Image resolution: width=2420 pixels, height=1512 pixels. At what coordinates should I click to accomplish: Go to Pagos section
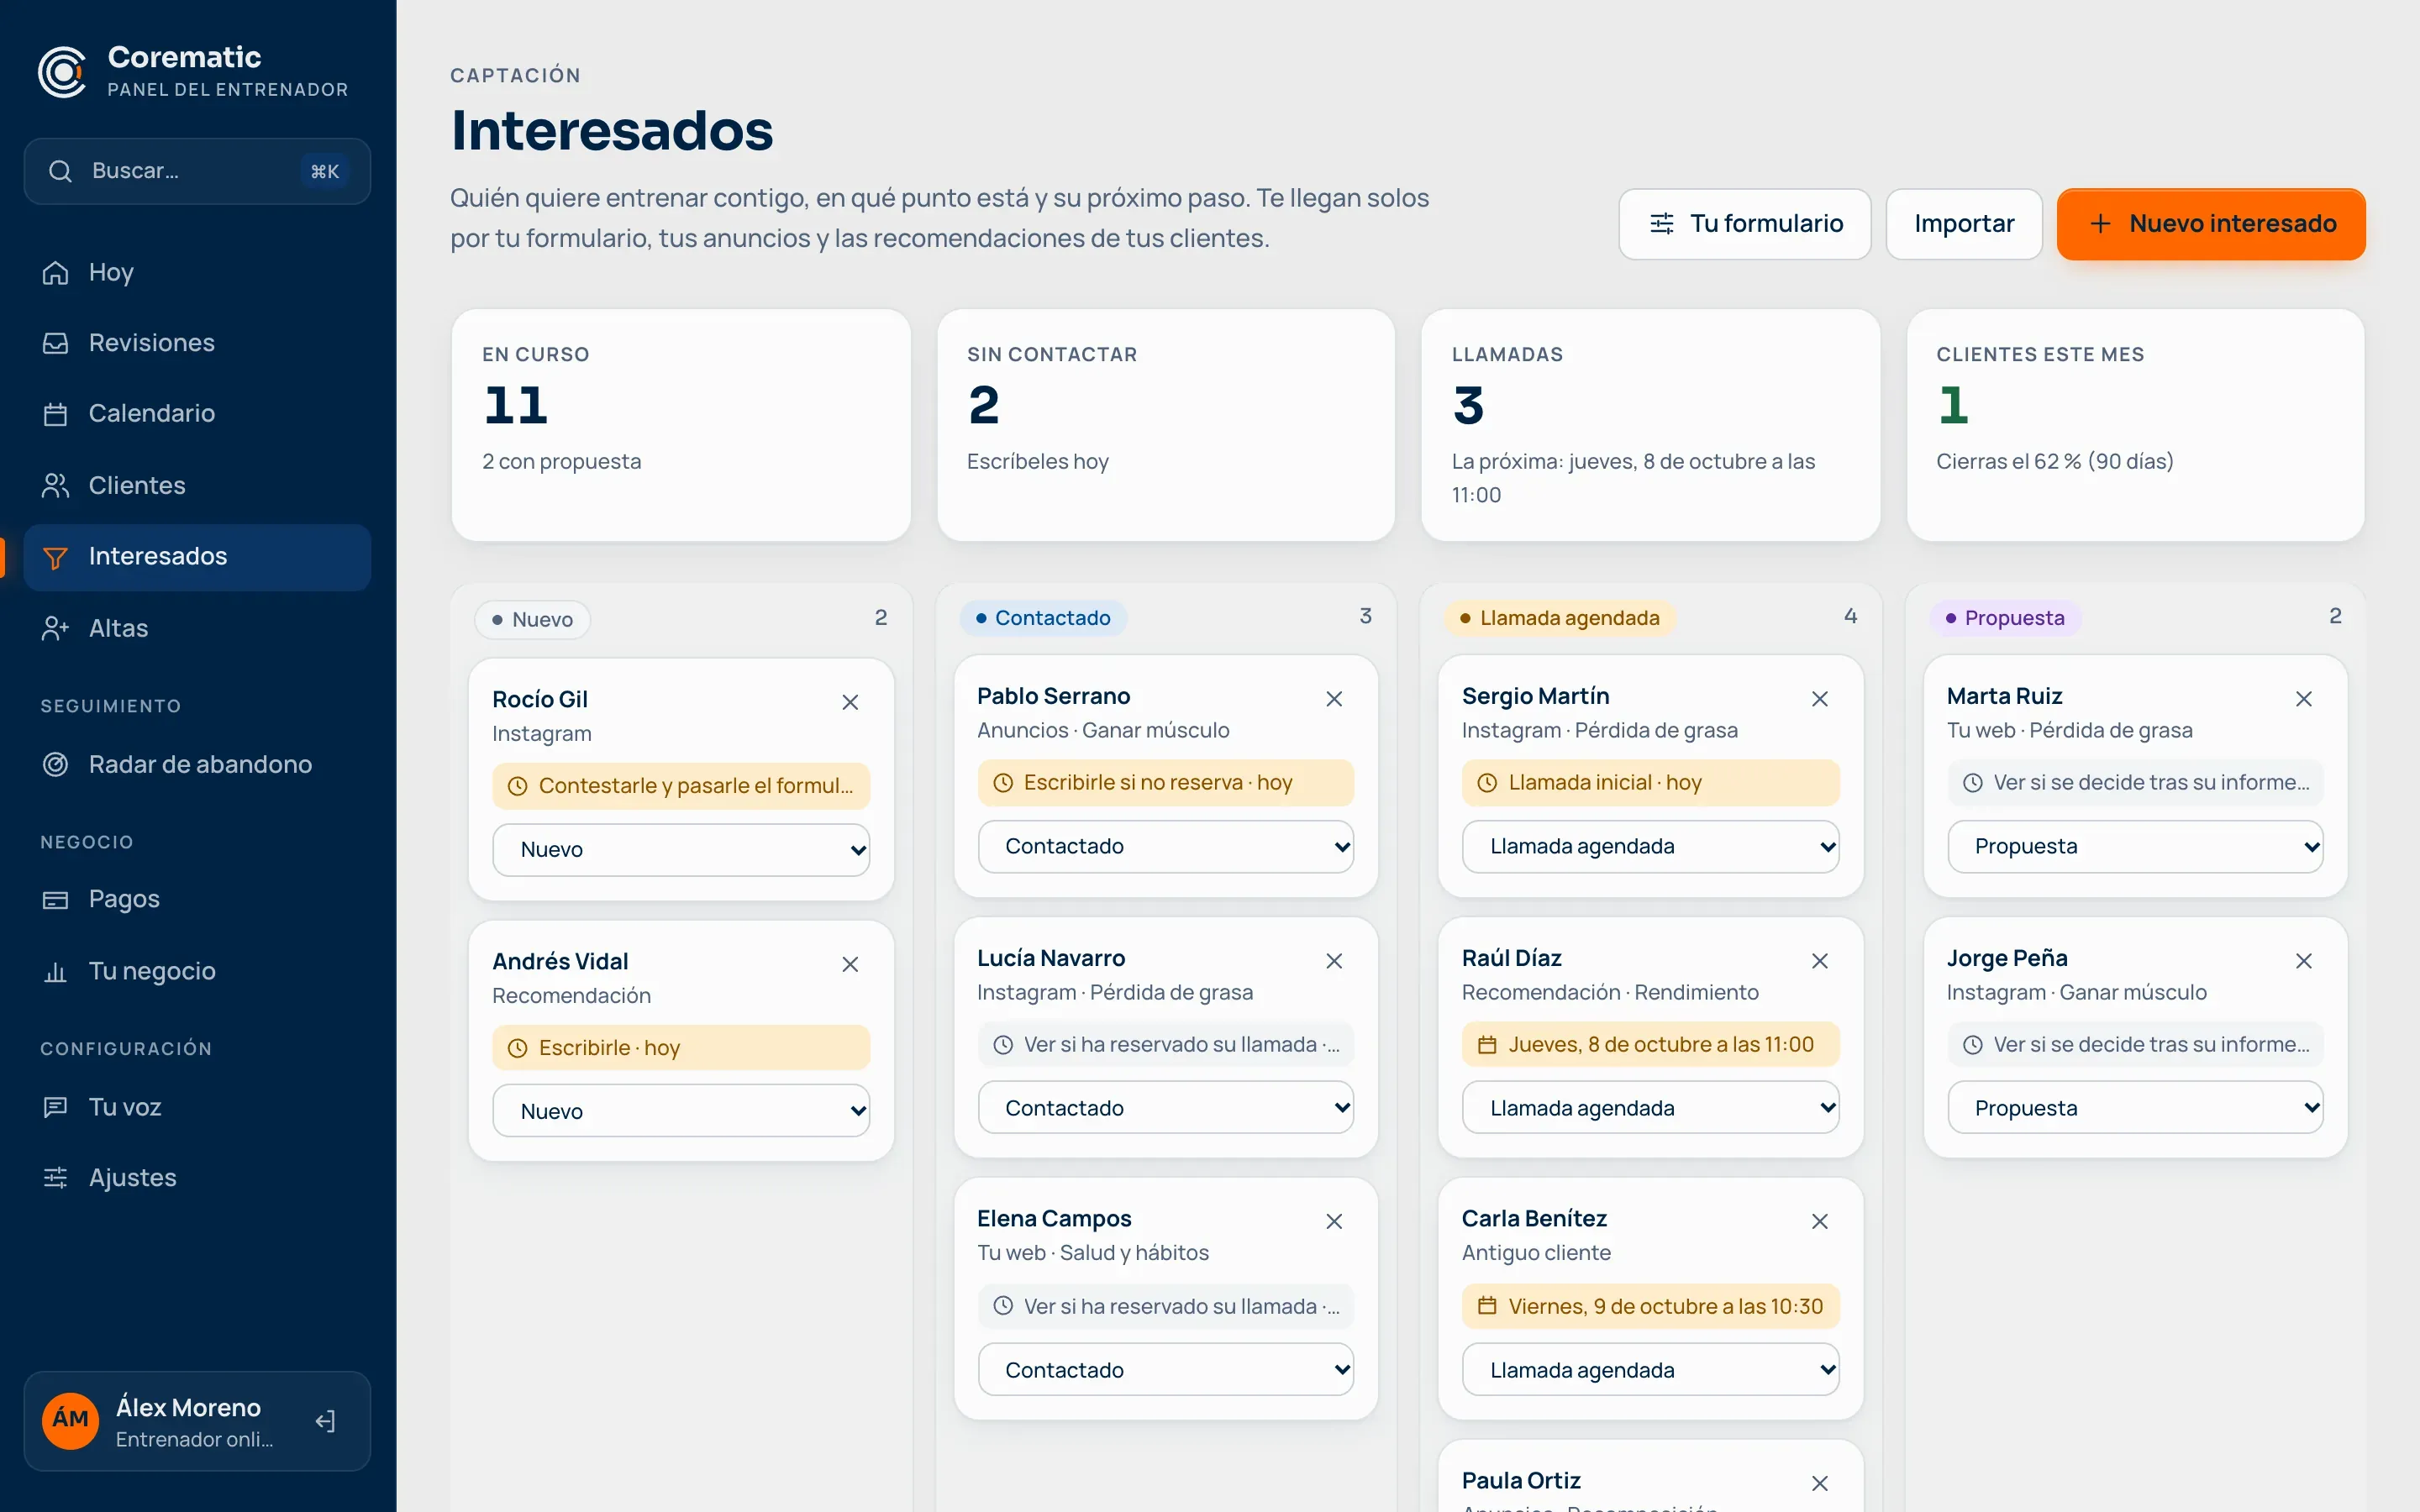pyautogui.click(x=197, y=899)
